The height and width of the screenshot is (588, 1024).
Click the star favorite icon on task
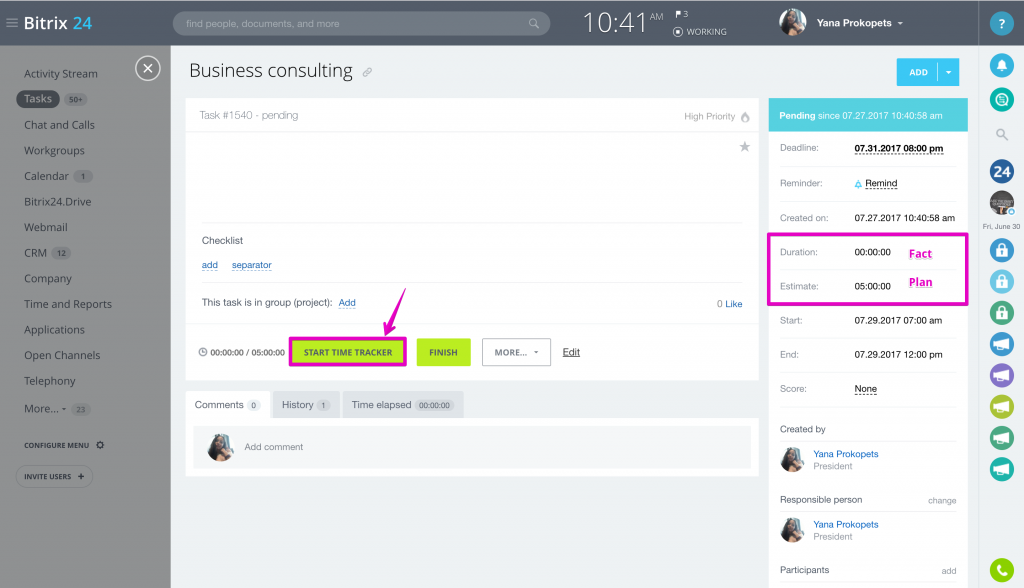[x=744, y=147]
